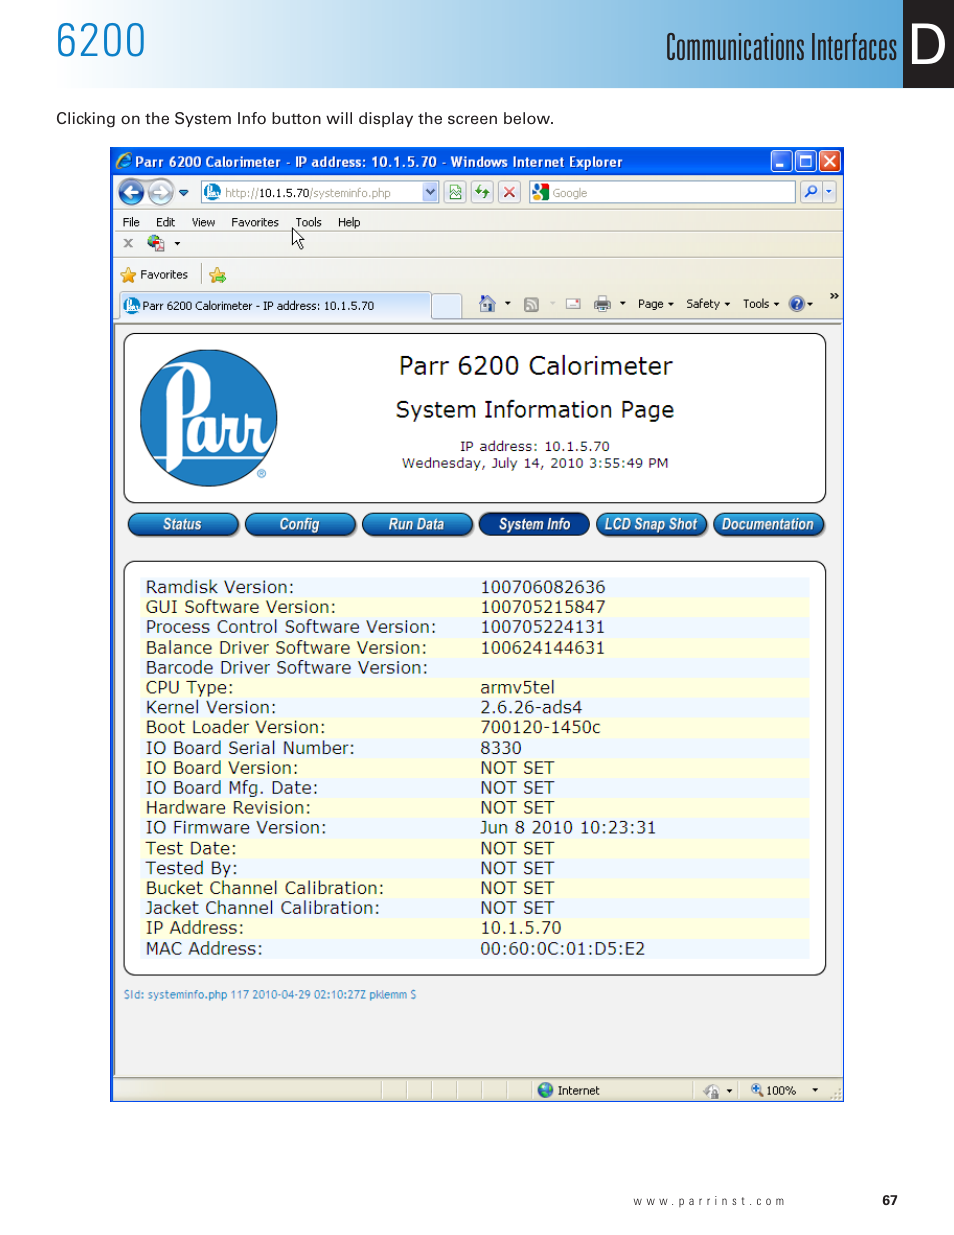Select the System Info button
Image resolution: width=954 pixels, height=1235 pixels.
534,525
